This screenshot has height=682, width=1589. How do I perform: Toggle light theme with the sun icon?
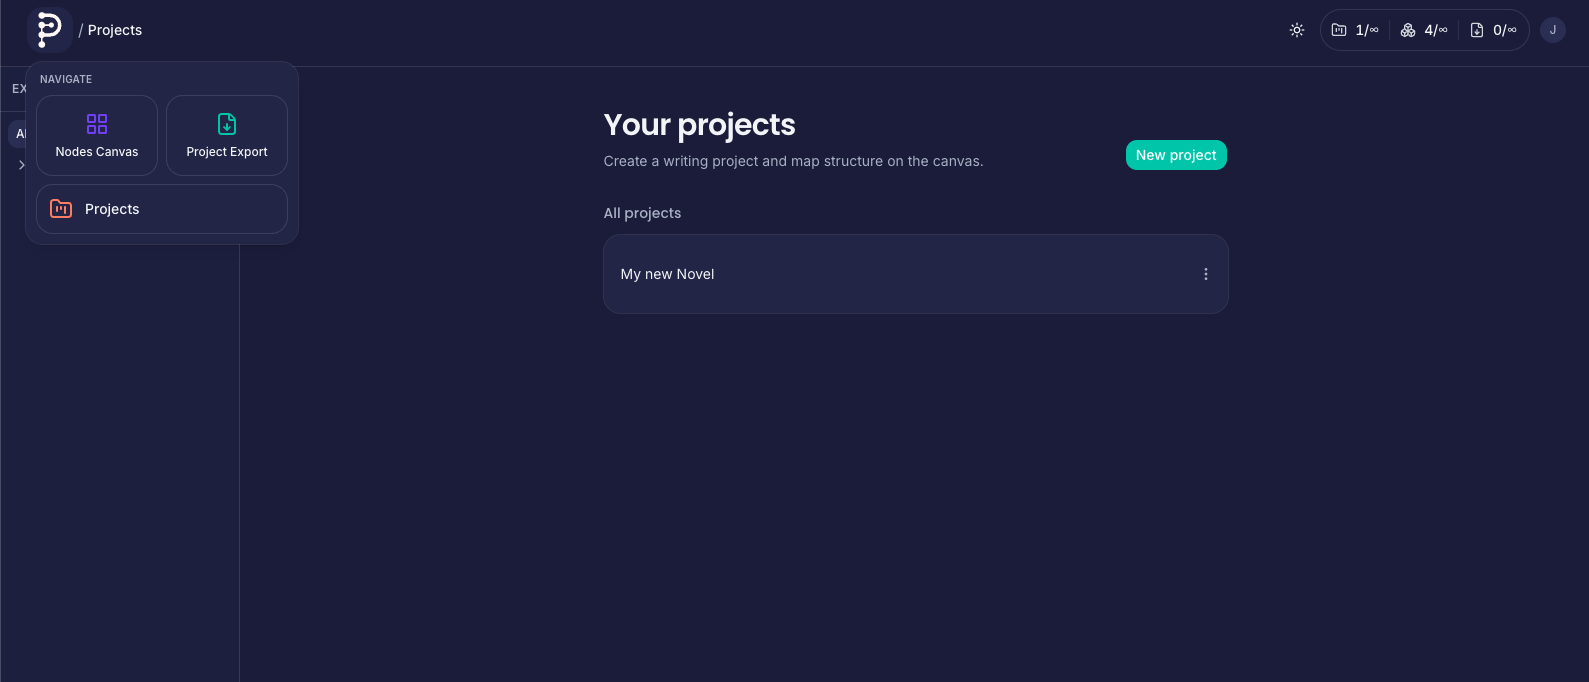(x=1297, y=30)
